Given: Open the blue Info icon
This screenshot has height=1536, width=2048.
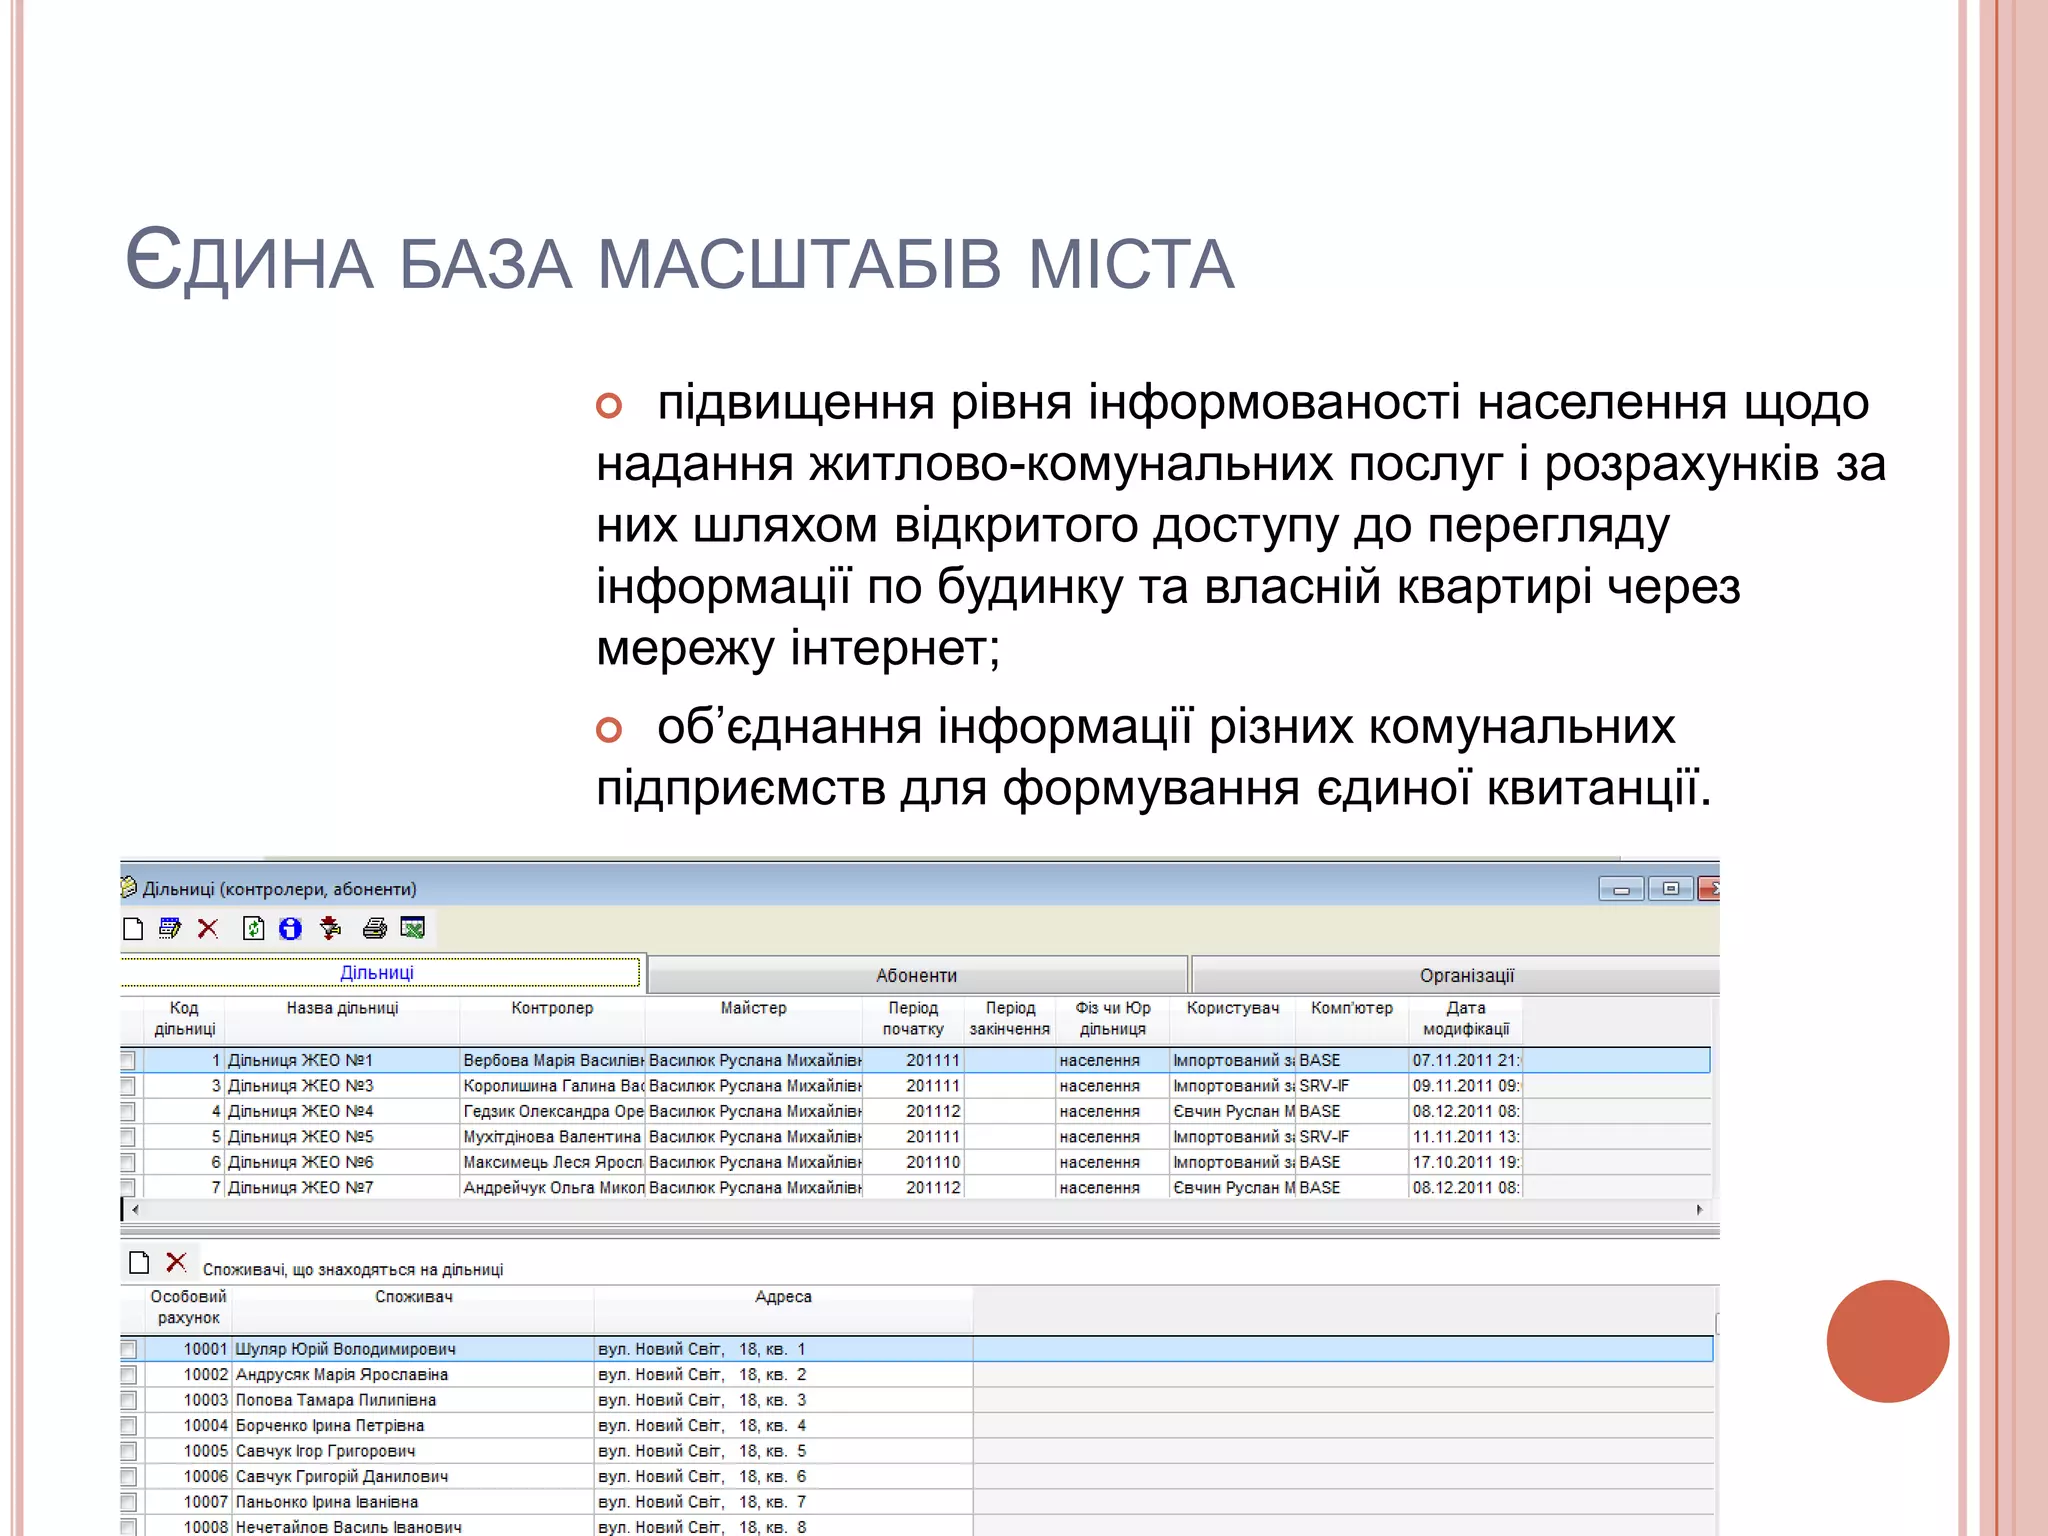Looking at the screenshot, I should click(x=290, y=929).
